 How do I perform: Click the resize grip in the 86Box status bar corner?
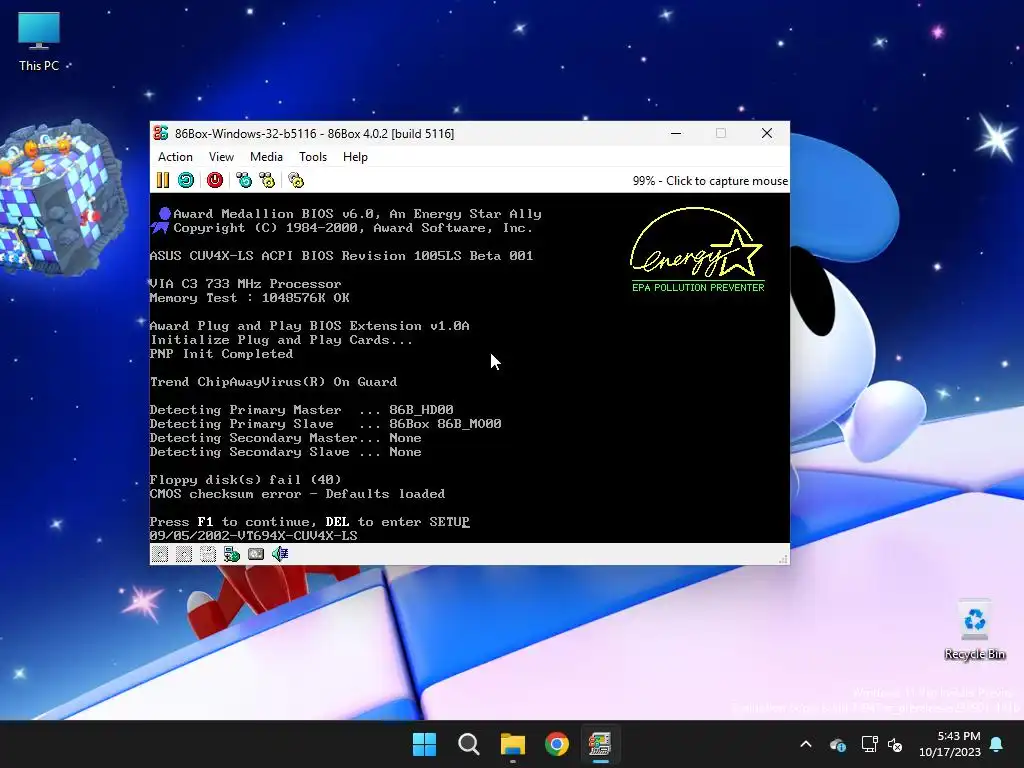pyautogui.click(x=783, y=558)
